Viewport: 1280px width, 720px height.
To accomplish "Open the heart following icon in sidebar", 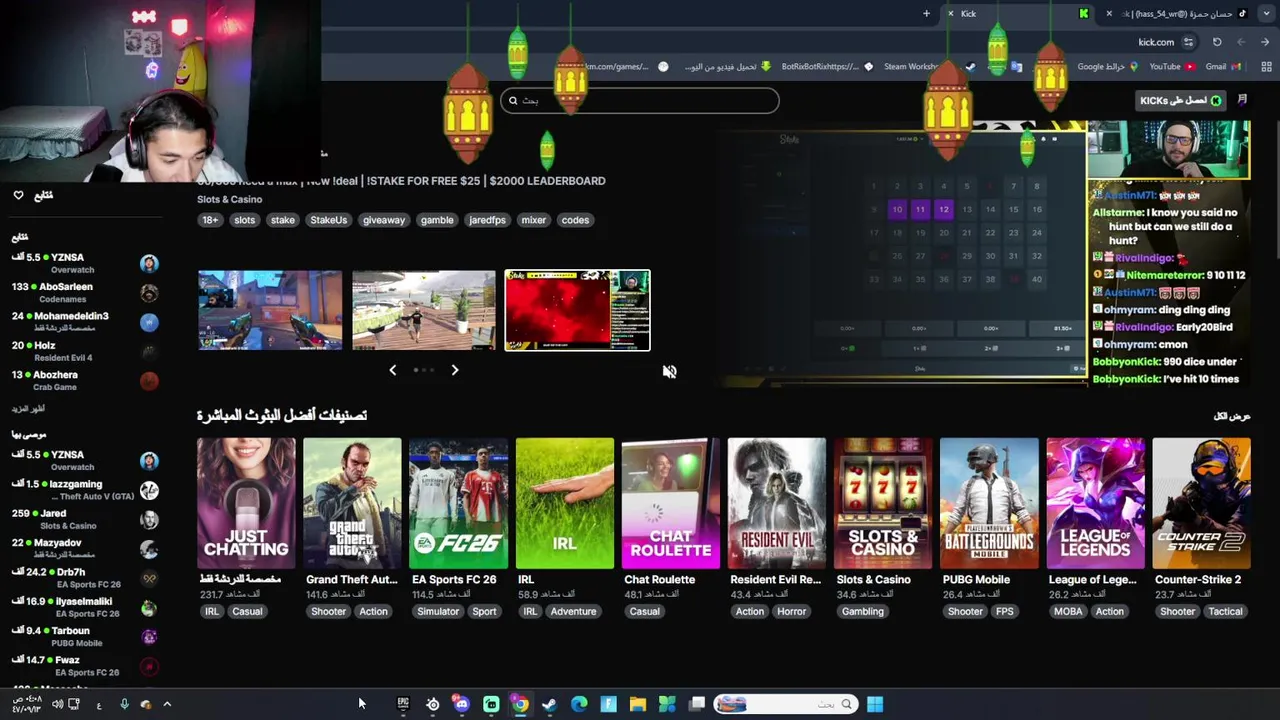I will click(18, 195).
